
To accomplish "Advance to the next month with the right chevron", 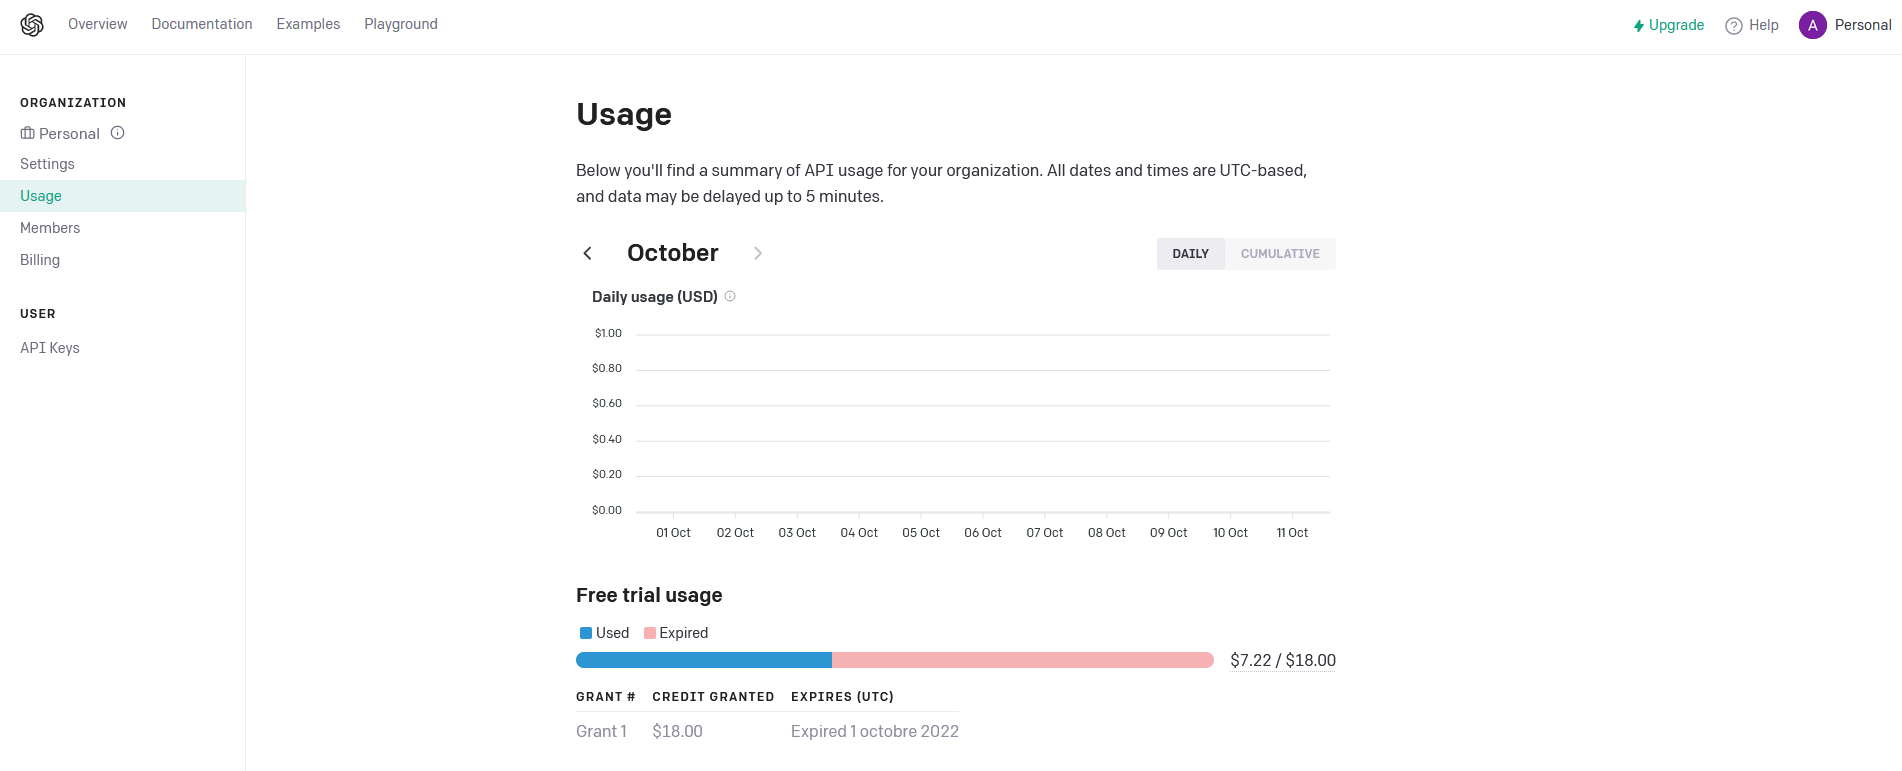I will (758, 253).
